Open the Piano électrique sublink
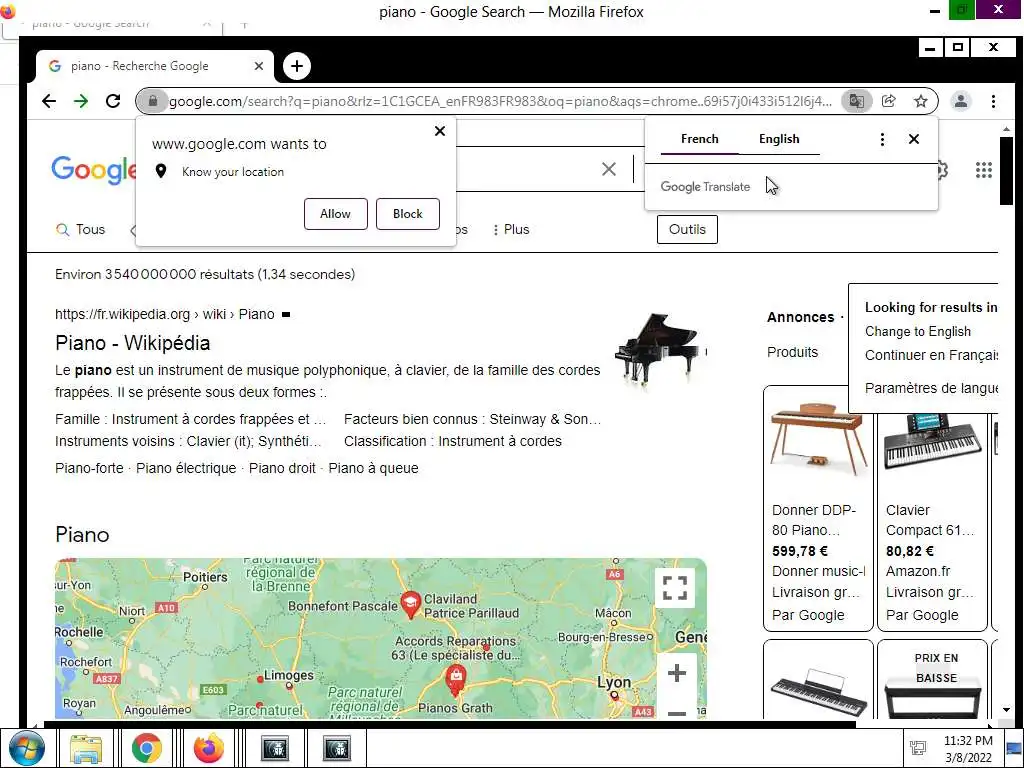The height and width of the screenshot is (768, 1024). coord(186,468)
